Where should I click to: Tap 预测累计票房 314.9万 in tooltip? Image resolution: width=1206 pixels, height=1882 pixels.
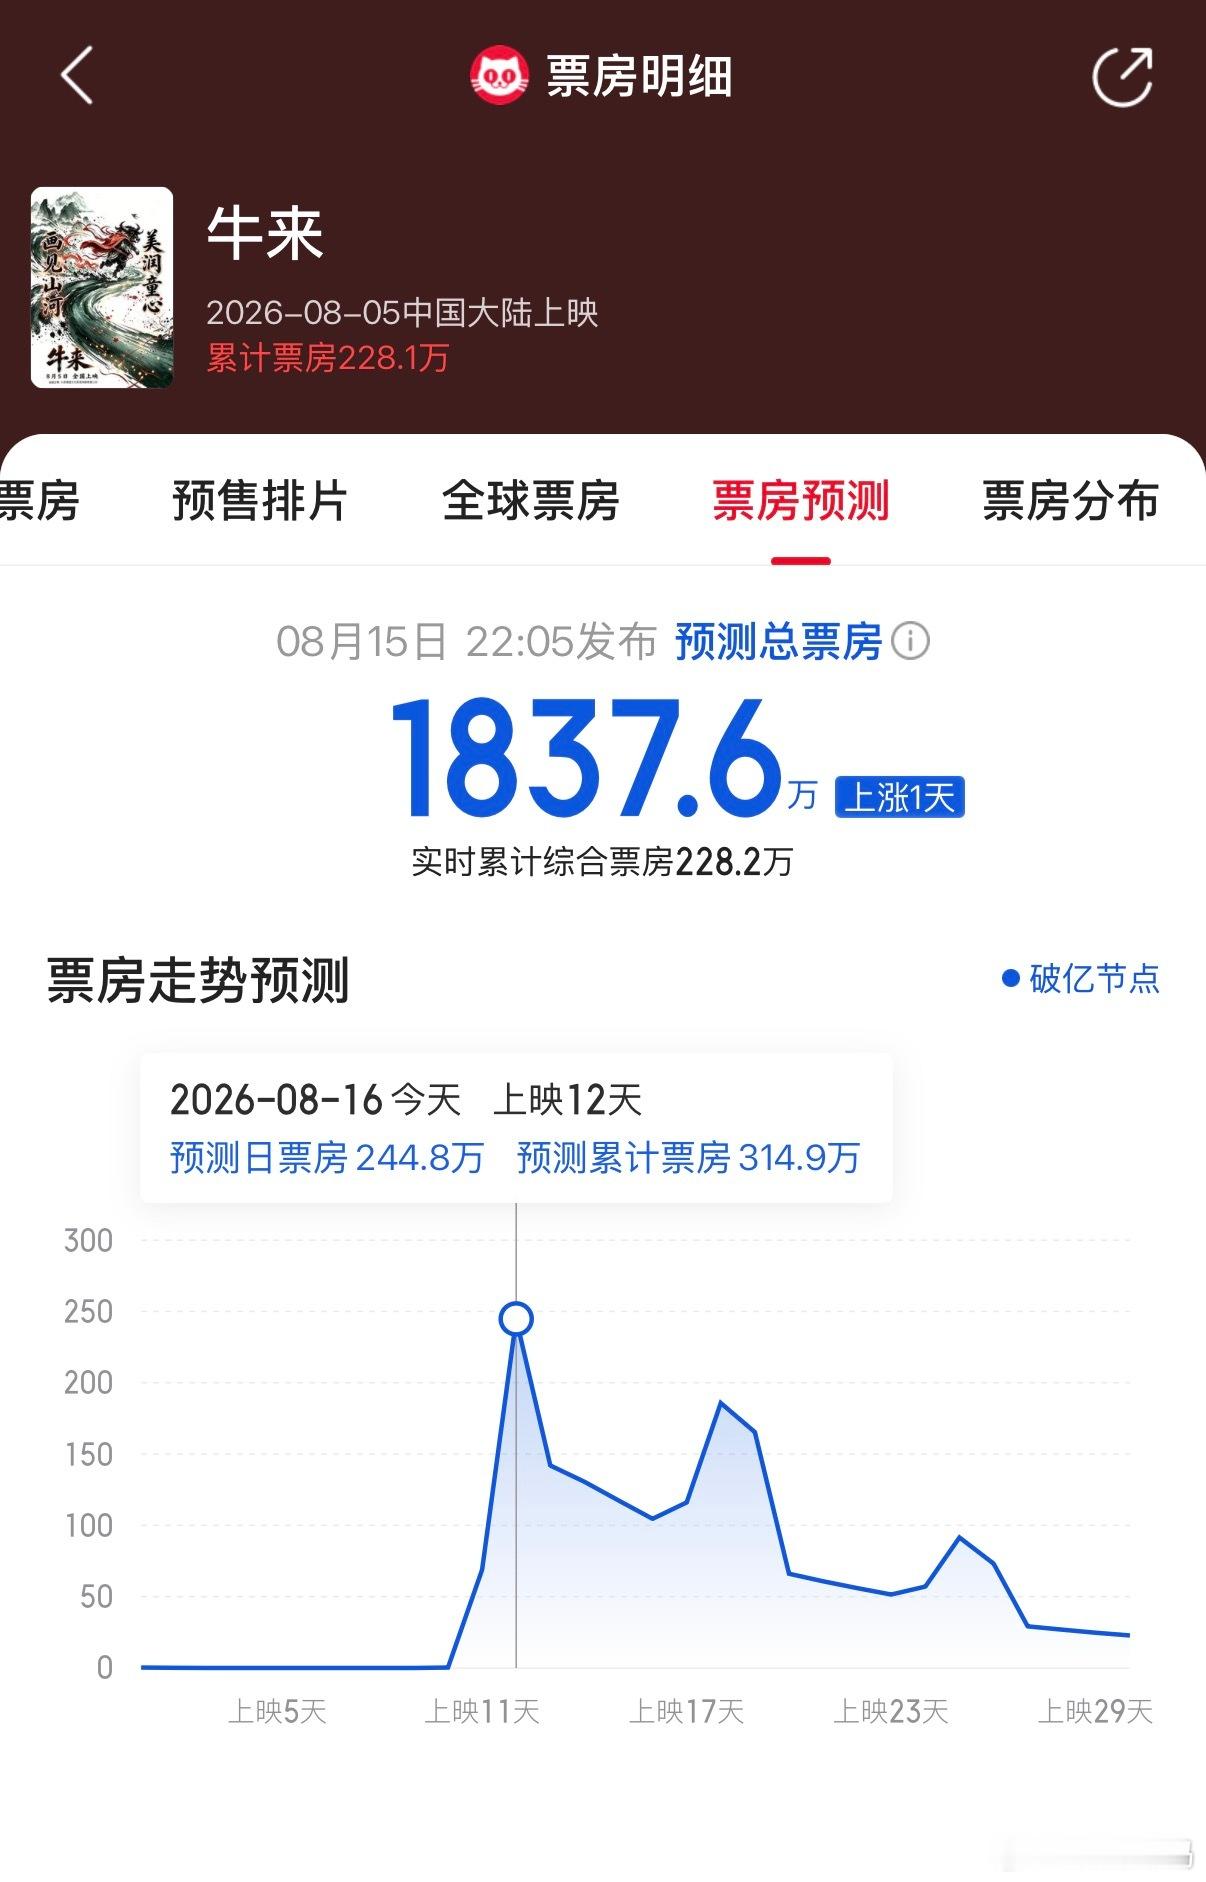click(x=689, y=1158)
